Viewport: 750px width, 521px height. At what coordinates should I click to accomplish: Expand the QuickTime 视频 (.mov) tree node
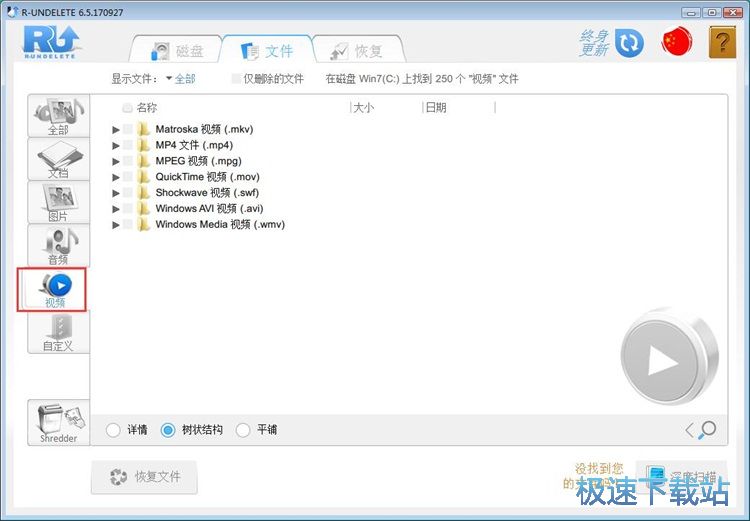pyautogui.click(x=116, y=177)
